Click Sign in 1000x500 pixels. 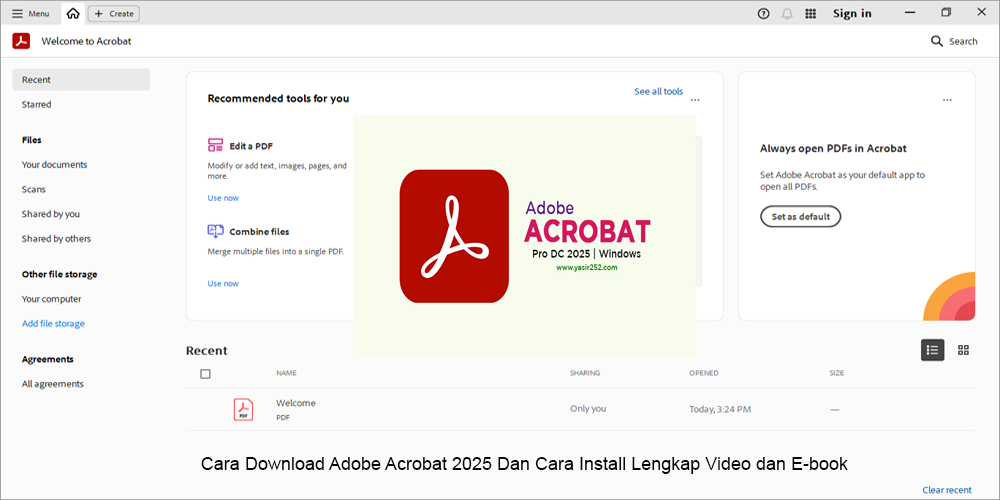point(852,13)
